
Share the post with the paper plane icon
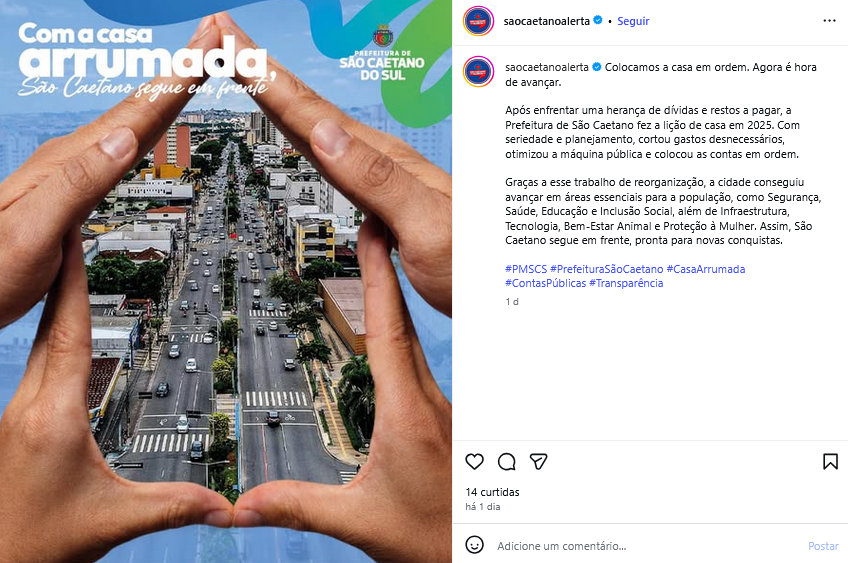(x=538, y=461)
